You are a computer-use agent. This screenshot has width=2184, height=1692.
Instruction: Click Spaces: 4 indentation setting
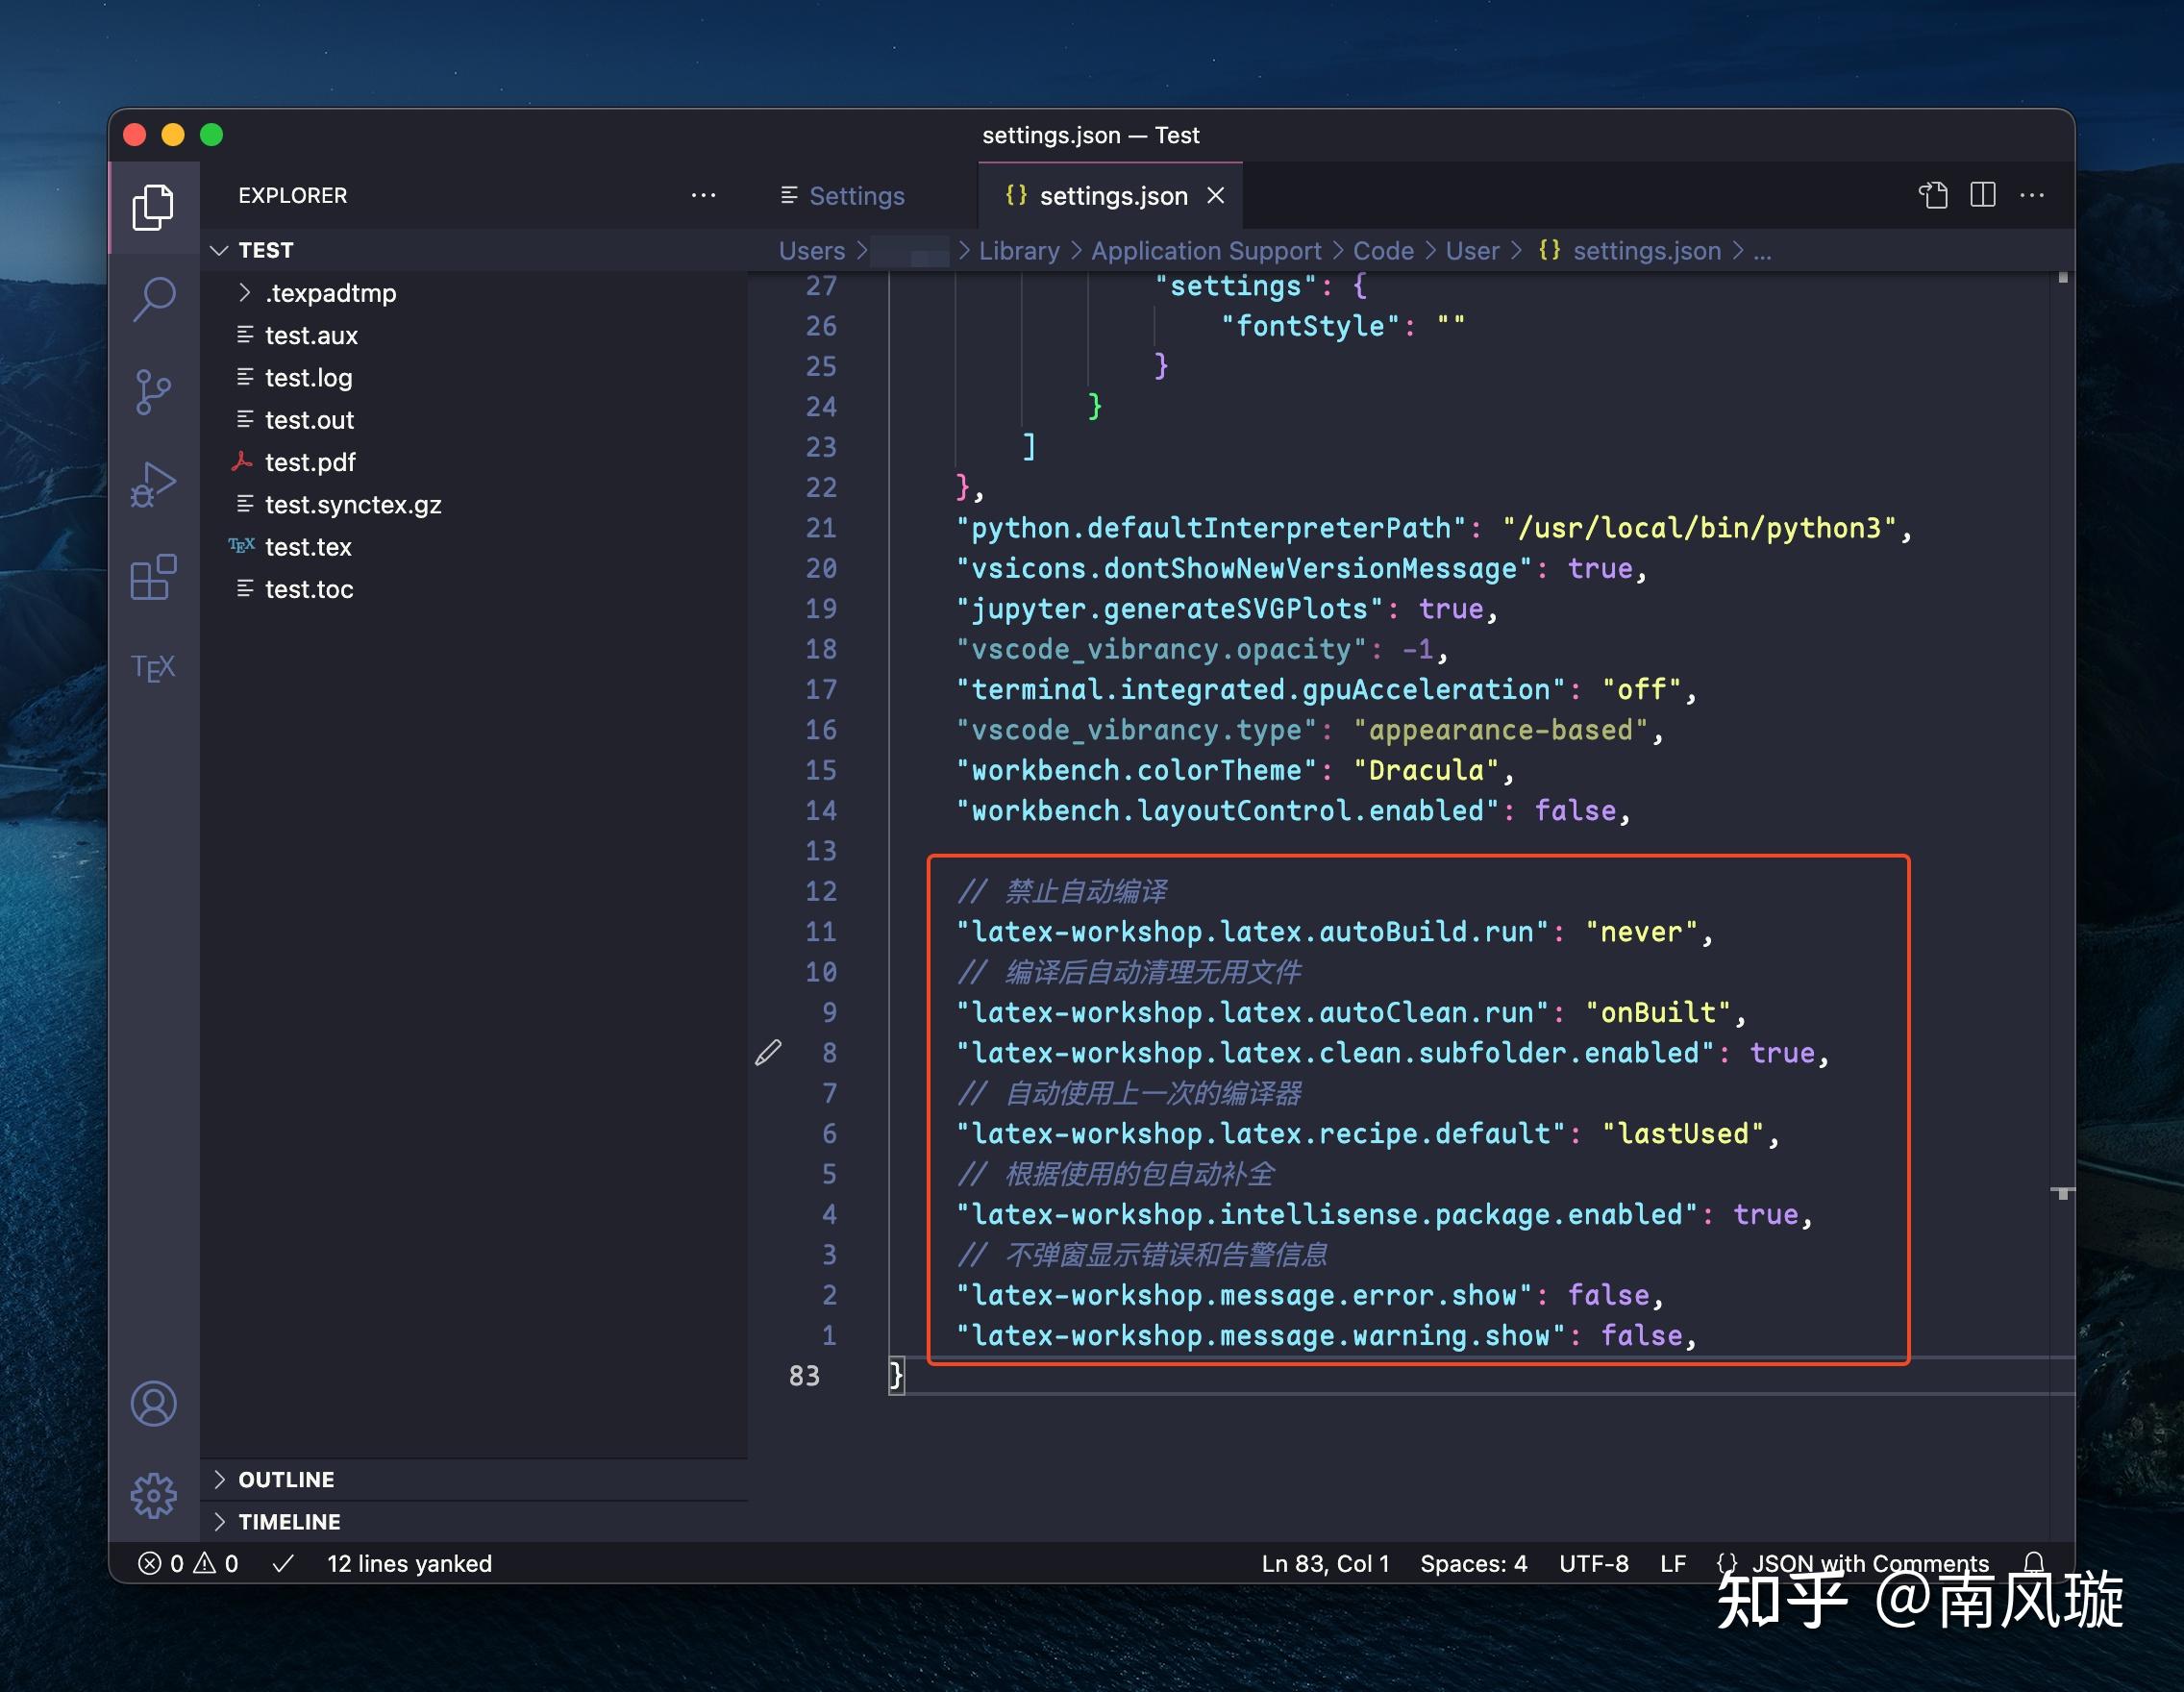click(1474, 1563)
